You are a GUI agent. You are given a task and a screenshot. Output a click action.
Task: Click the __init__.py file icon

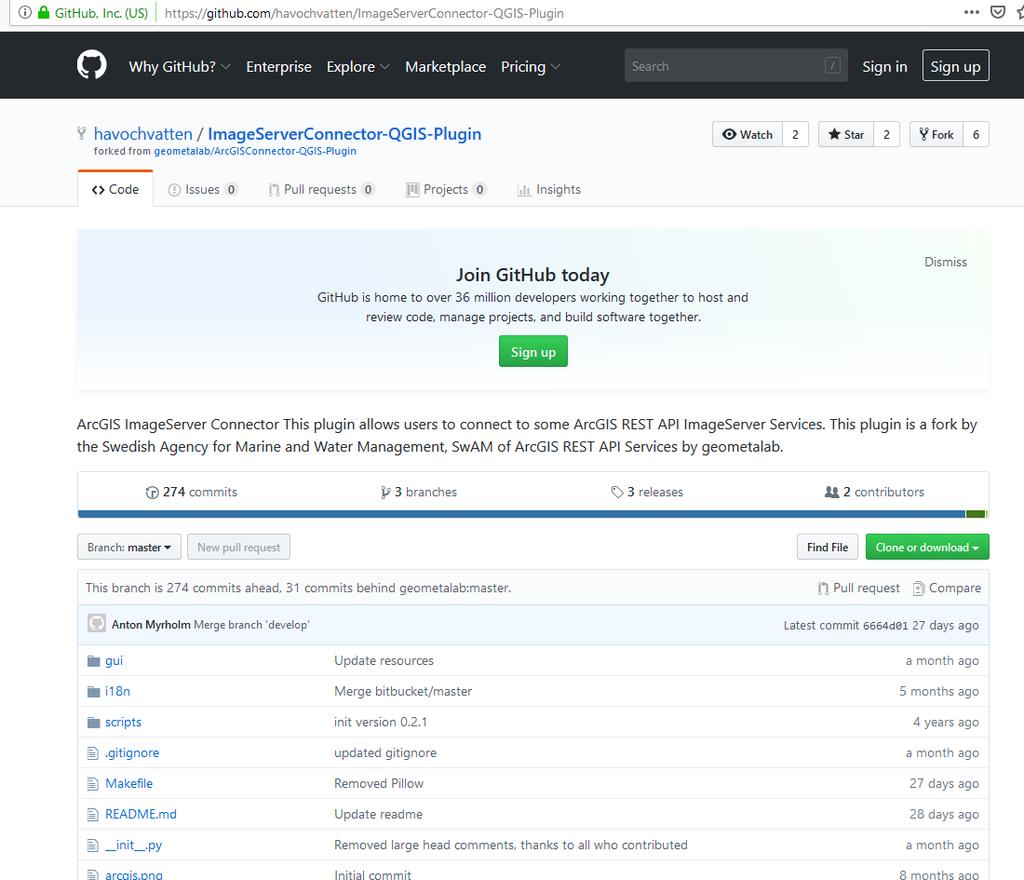click(93, 845)
